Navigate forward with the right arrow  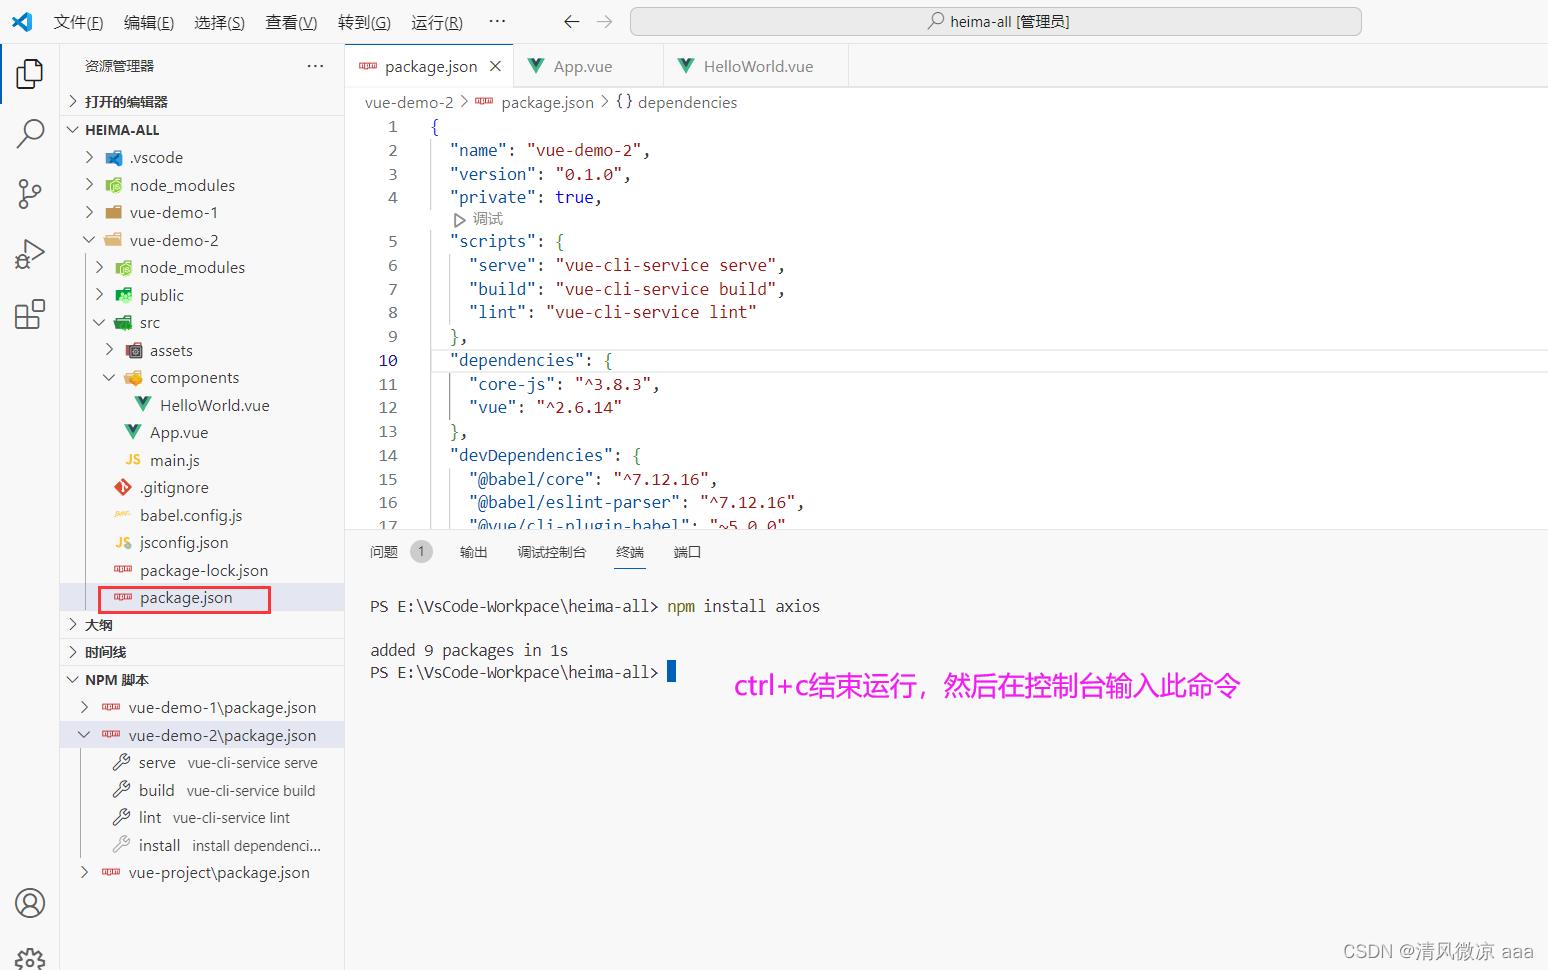click(604, 21)
